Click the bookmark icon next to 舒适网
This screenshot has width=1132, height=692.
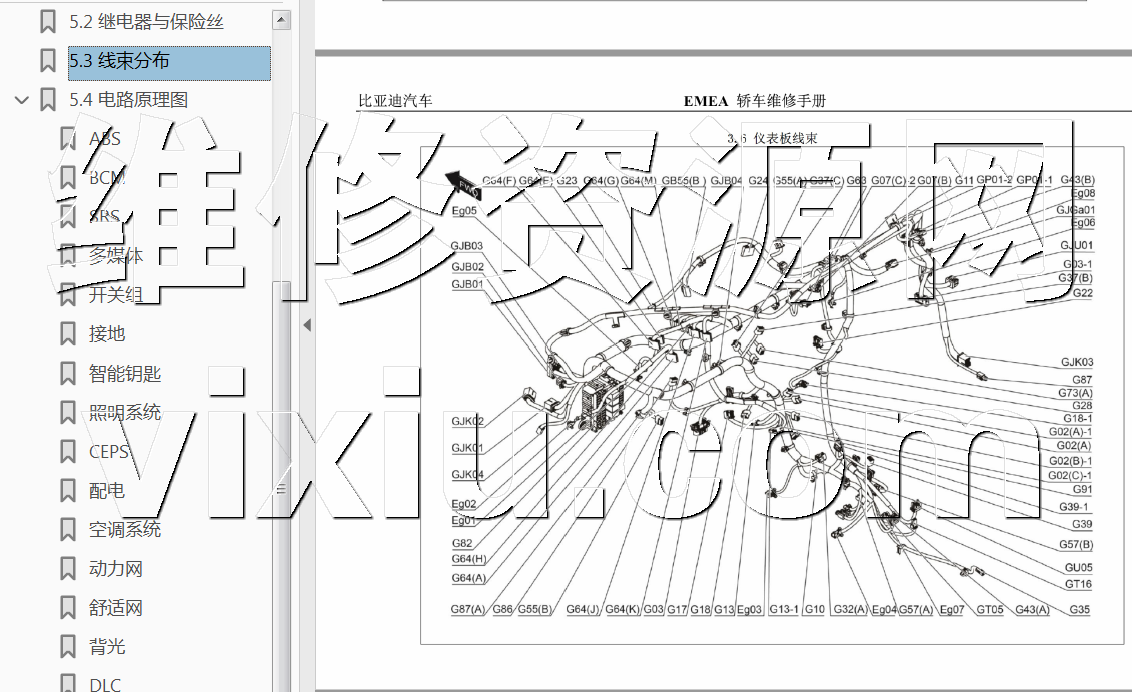coord(67,608)
